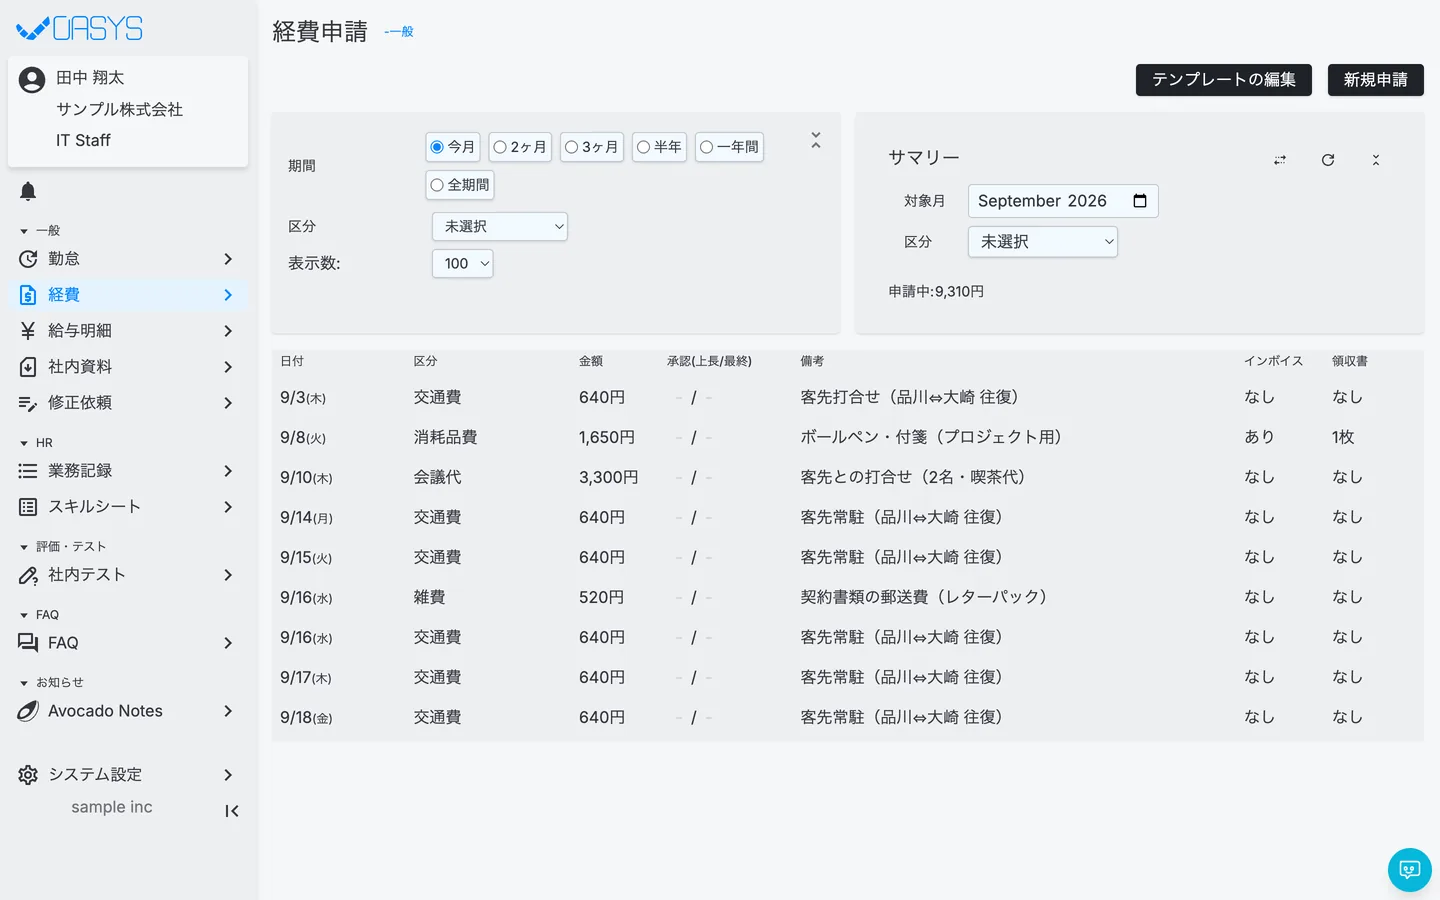Click the 業務記録 list icon

point(28,471)
